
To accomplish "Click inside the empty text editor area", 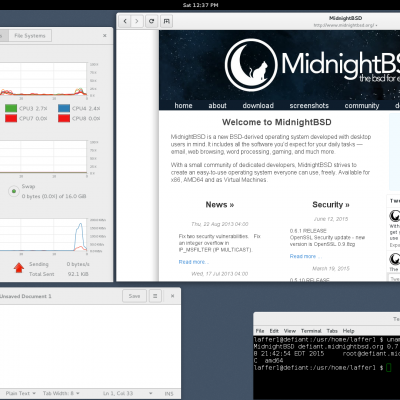I will tap(90, 346).
